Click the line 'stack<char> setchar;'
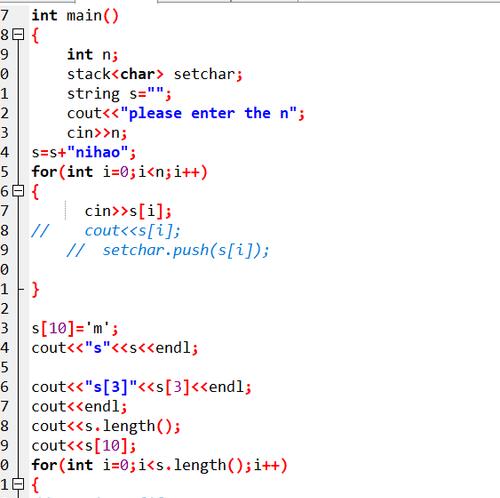The image size is (500, 498). pyautogui.click(x=155, y=74)
